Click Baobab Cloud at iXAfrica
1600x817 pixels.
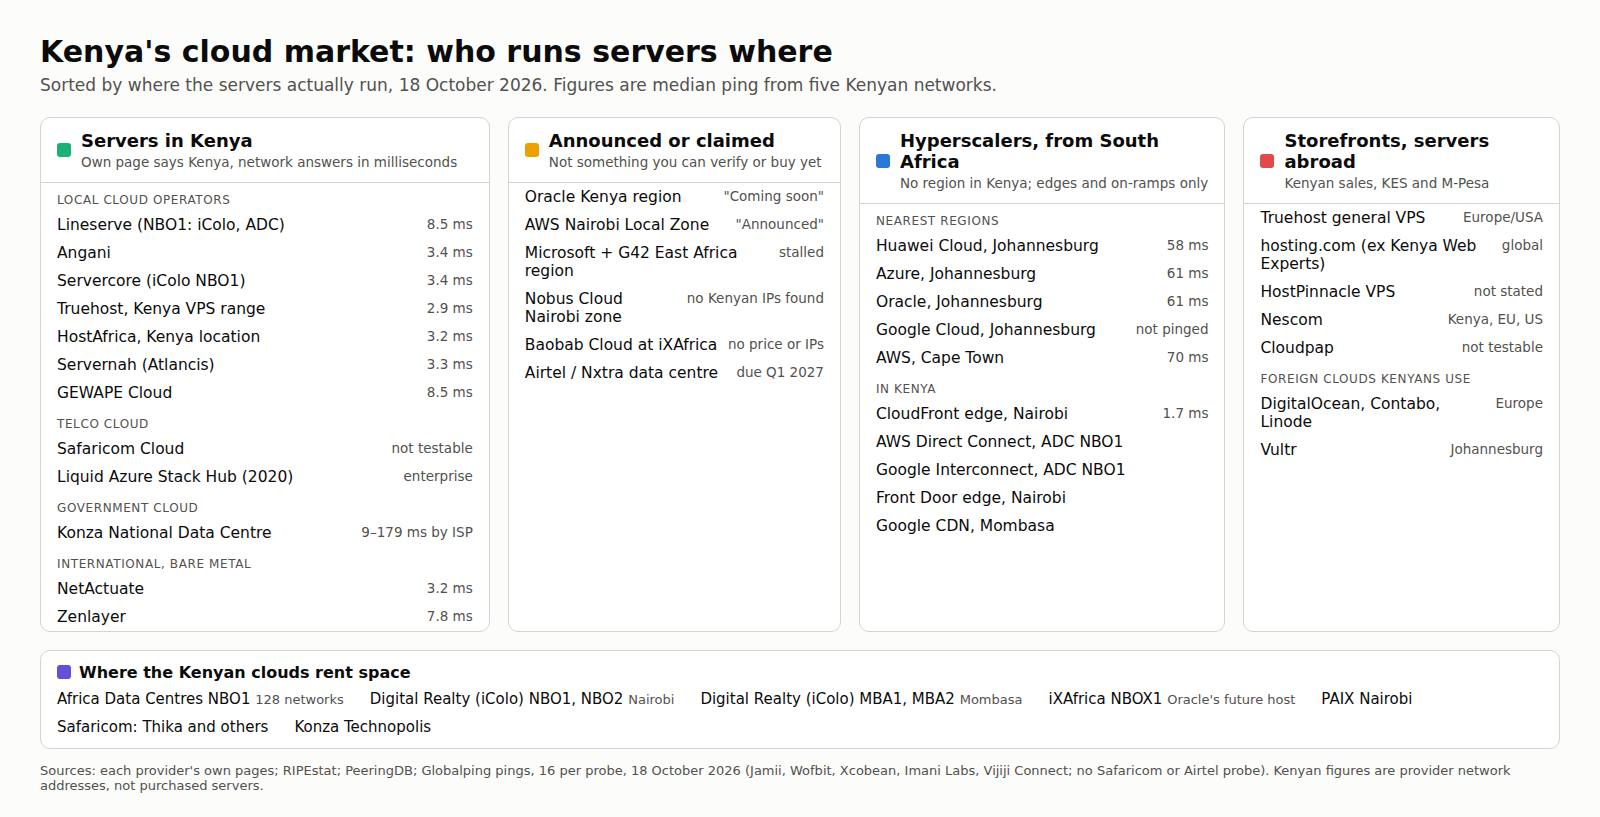[674, 344]
